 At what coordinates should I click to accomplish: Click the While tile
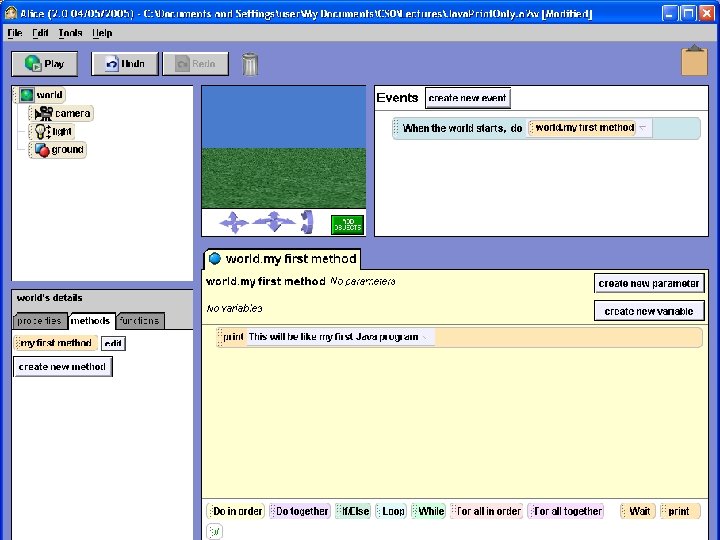click(428, 511)
